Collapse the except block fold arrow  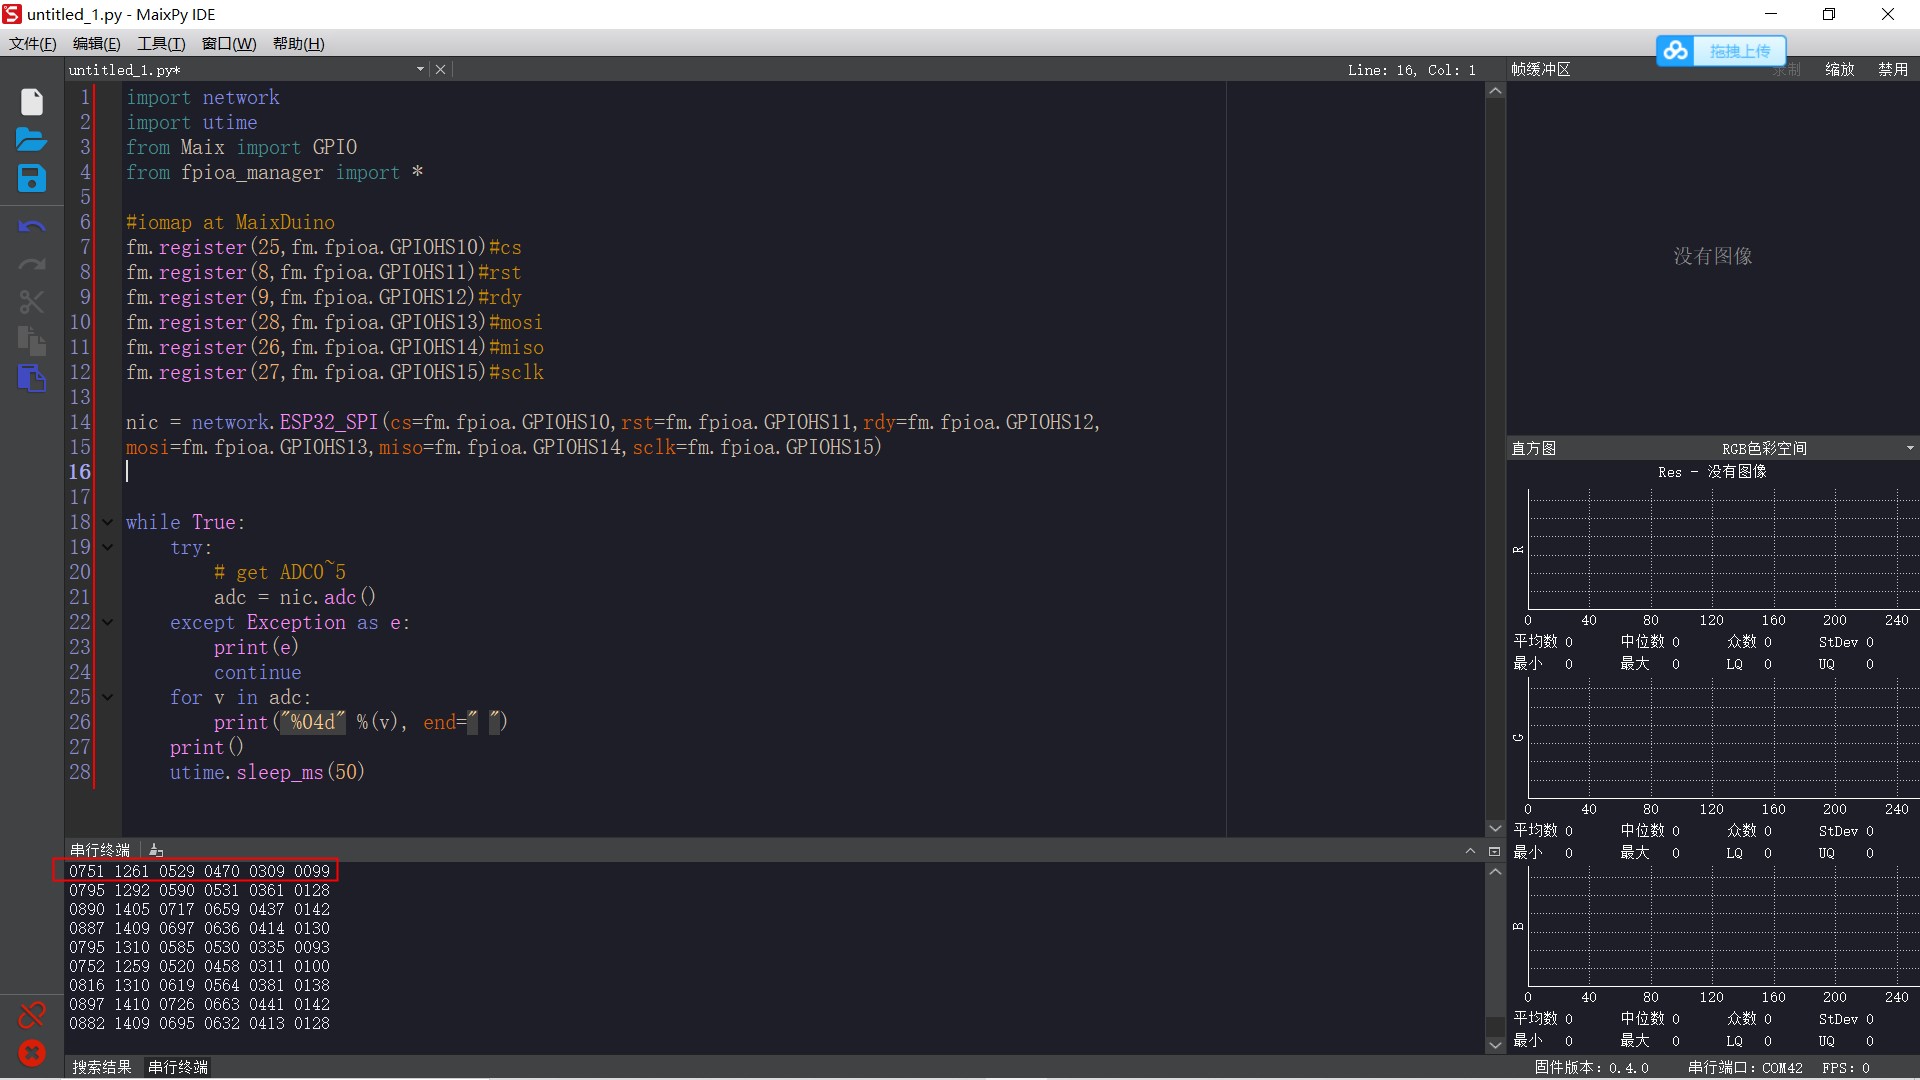[107, 622]
